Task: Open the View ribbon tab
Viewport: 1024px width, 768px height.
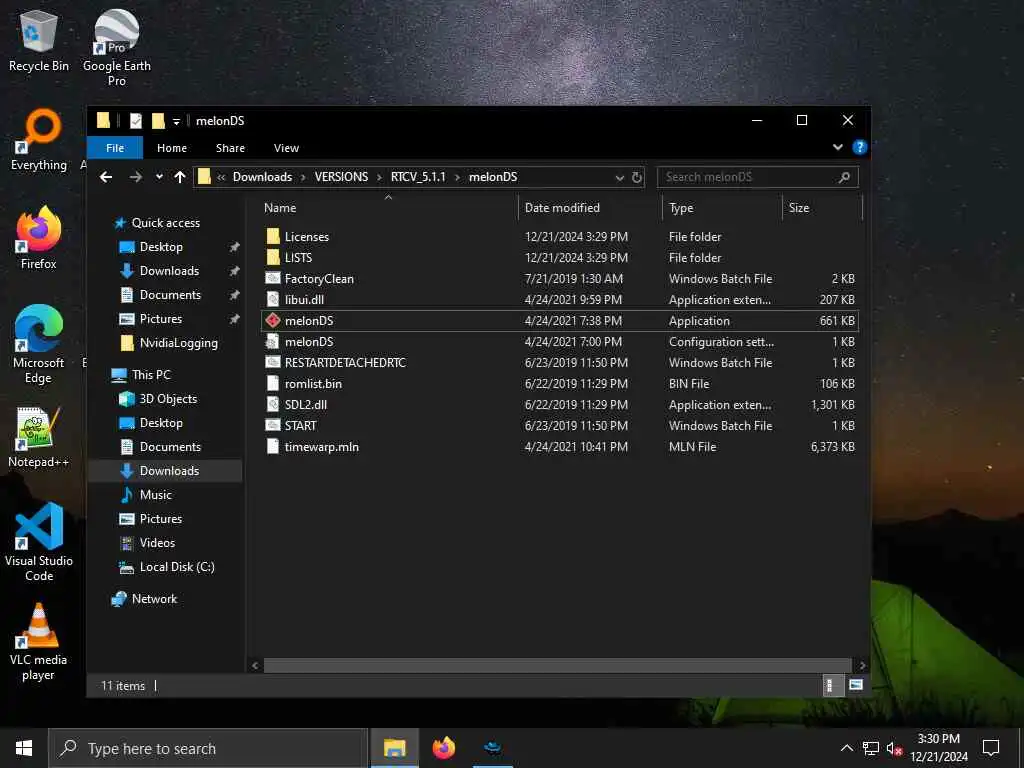Action: [286, 148]
